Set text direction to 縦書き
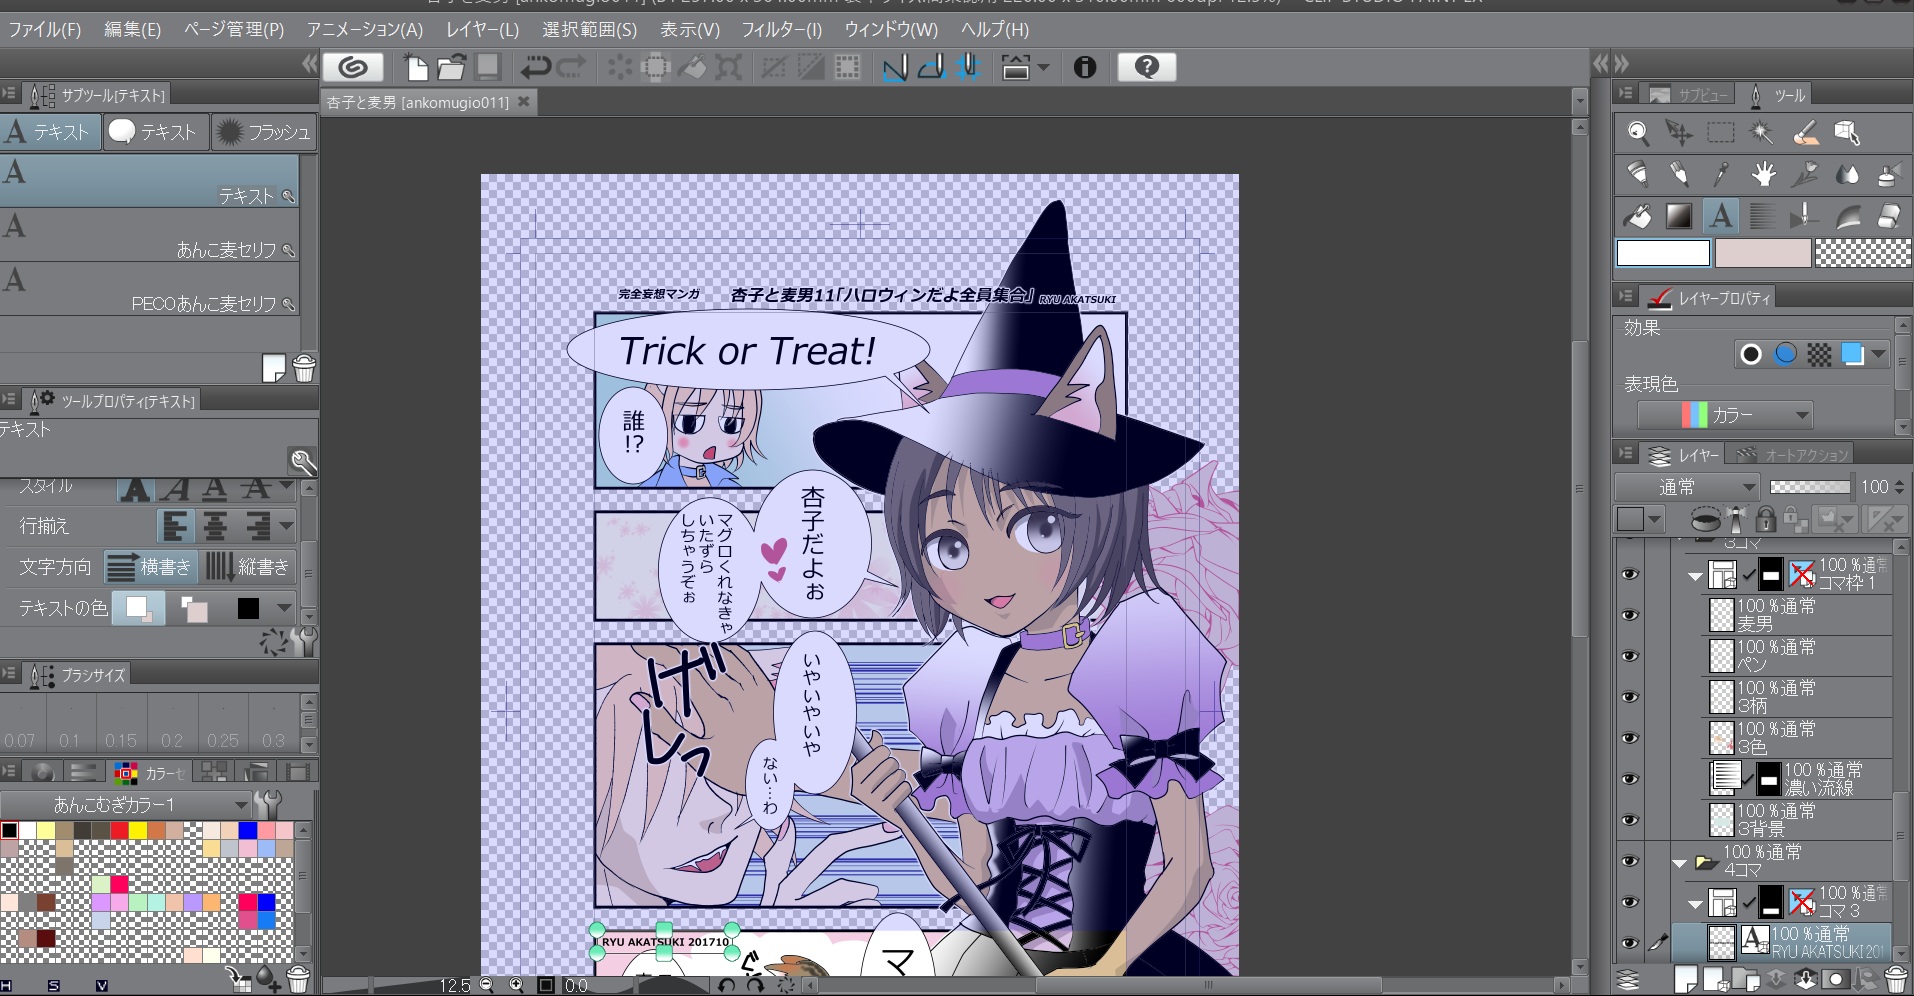 click(247, 567)
